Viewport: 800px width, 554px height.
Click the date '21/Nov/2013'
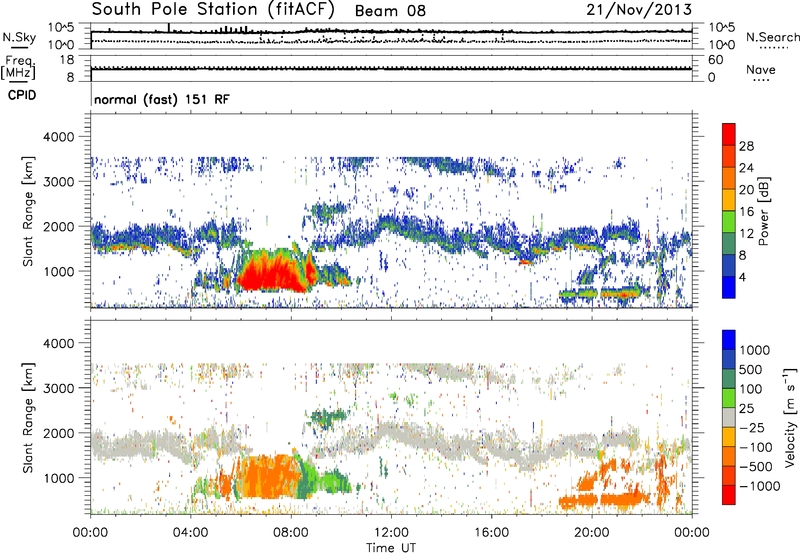pos(639,10)
